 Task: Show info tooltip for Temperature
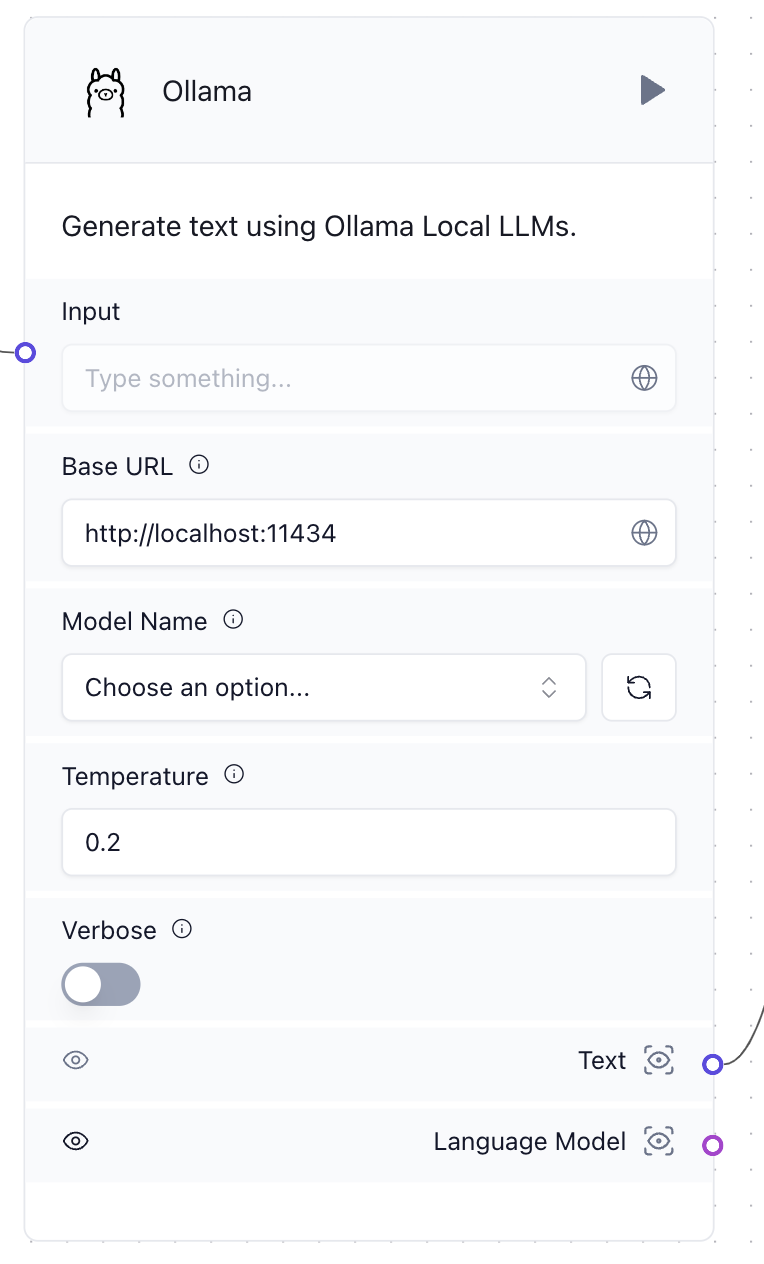point(234,775)
